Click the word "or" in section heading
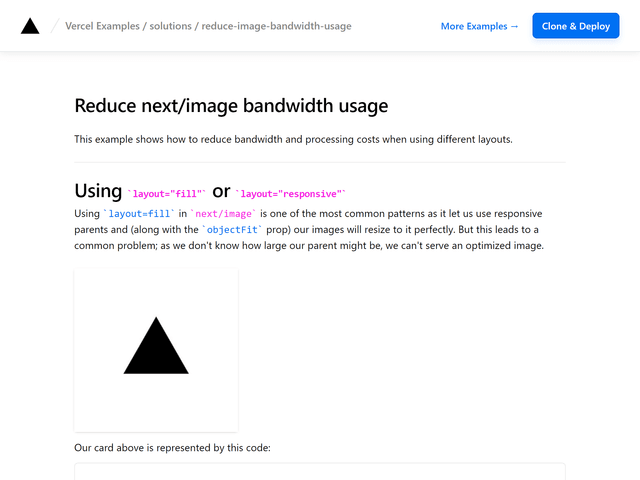Screen dimensions: 640x480 [x=221, y=191]
